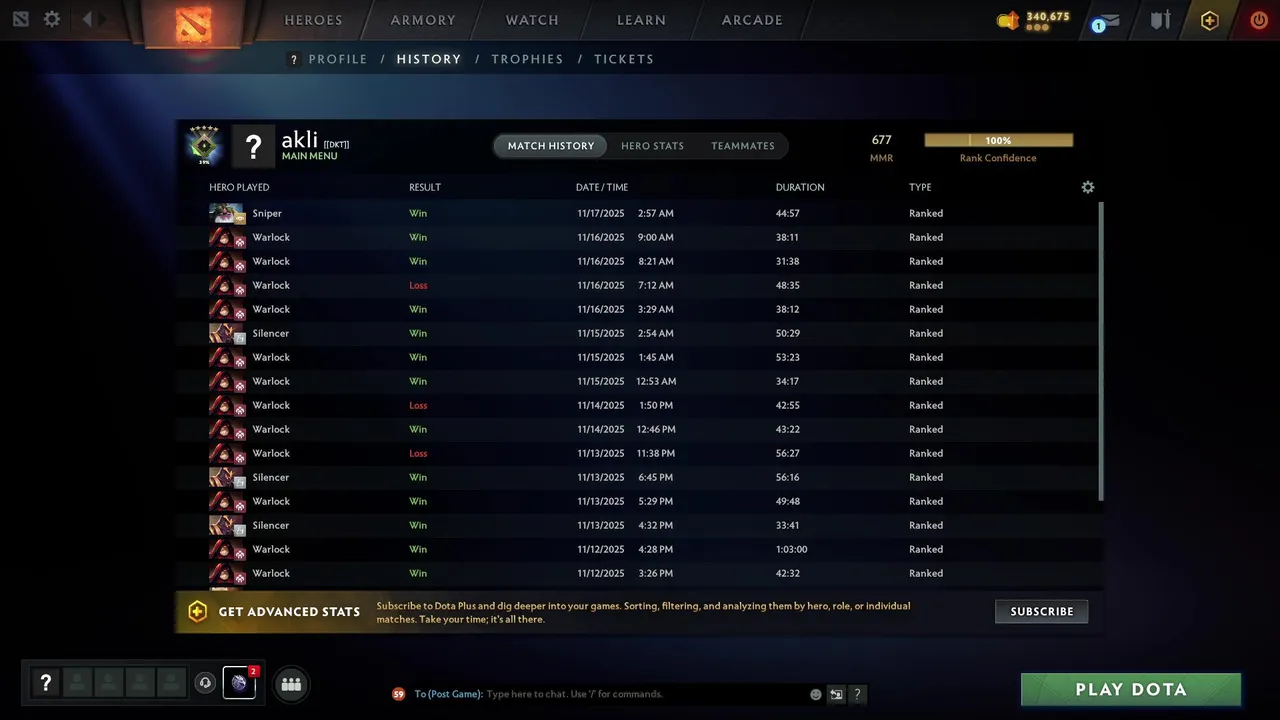The height and width of the screenshot is (720, 1280).
Task: Open match history filter gear icon
Action: [1088, 187]
